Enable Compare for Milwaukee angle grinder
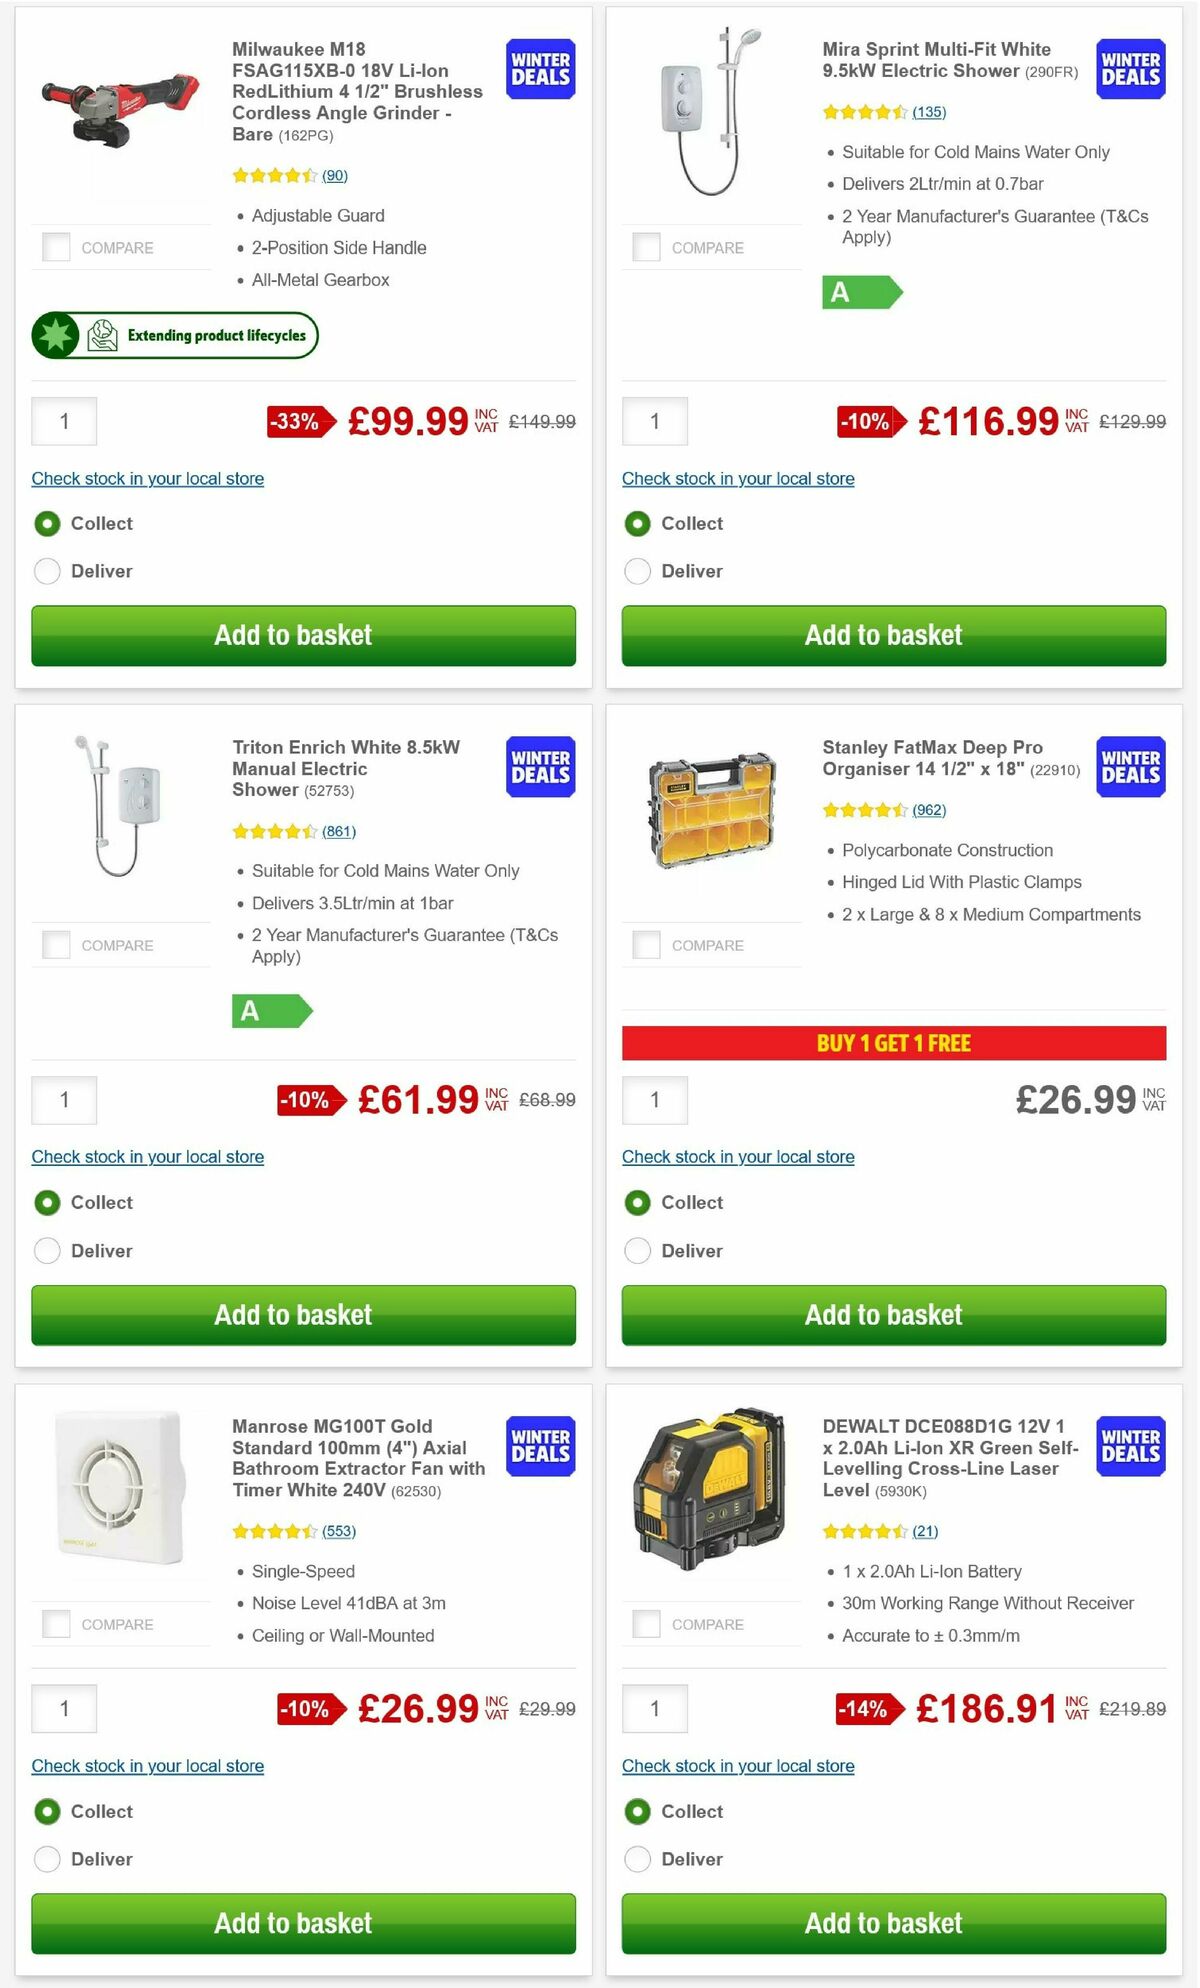 pyautogui.click(x=54, y=246)
